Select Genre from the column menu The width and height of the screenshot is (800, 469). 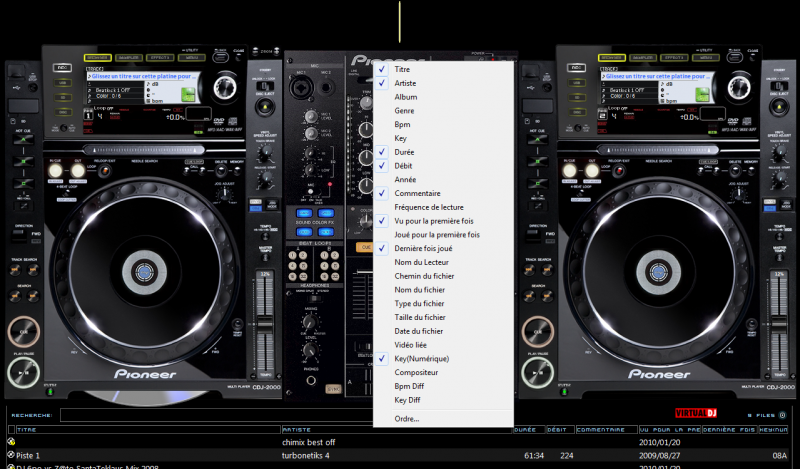[x=406, y=110]
